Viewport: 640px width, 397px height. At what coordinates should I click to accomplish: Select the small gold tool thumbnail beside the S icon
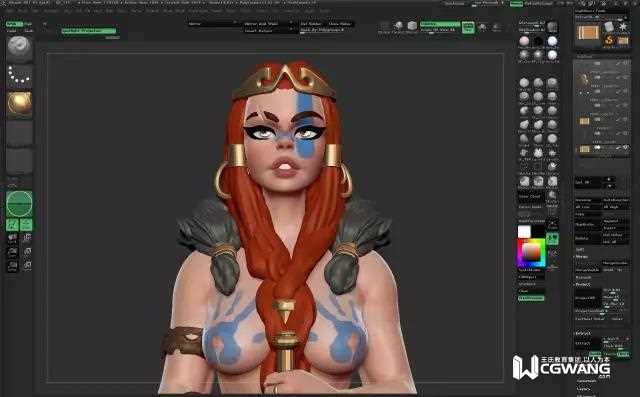click(x=623, y=40)
